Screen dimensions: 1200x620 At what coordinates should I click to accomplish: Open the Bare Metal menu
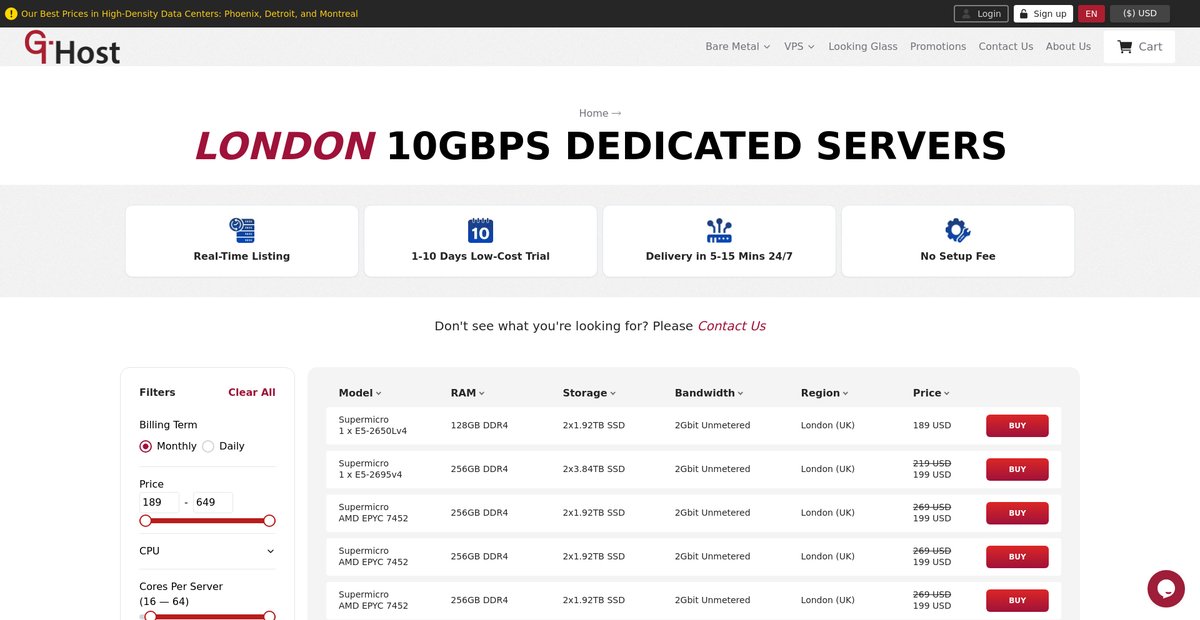pos(738,47)
